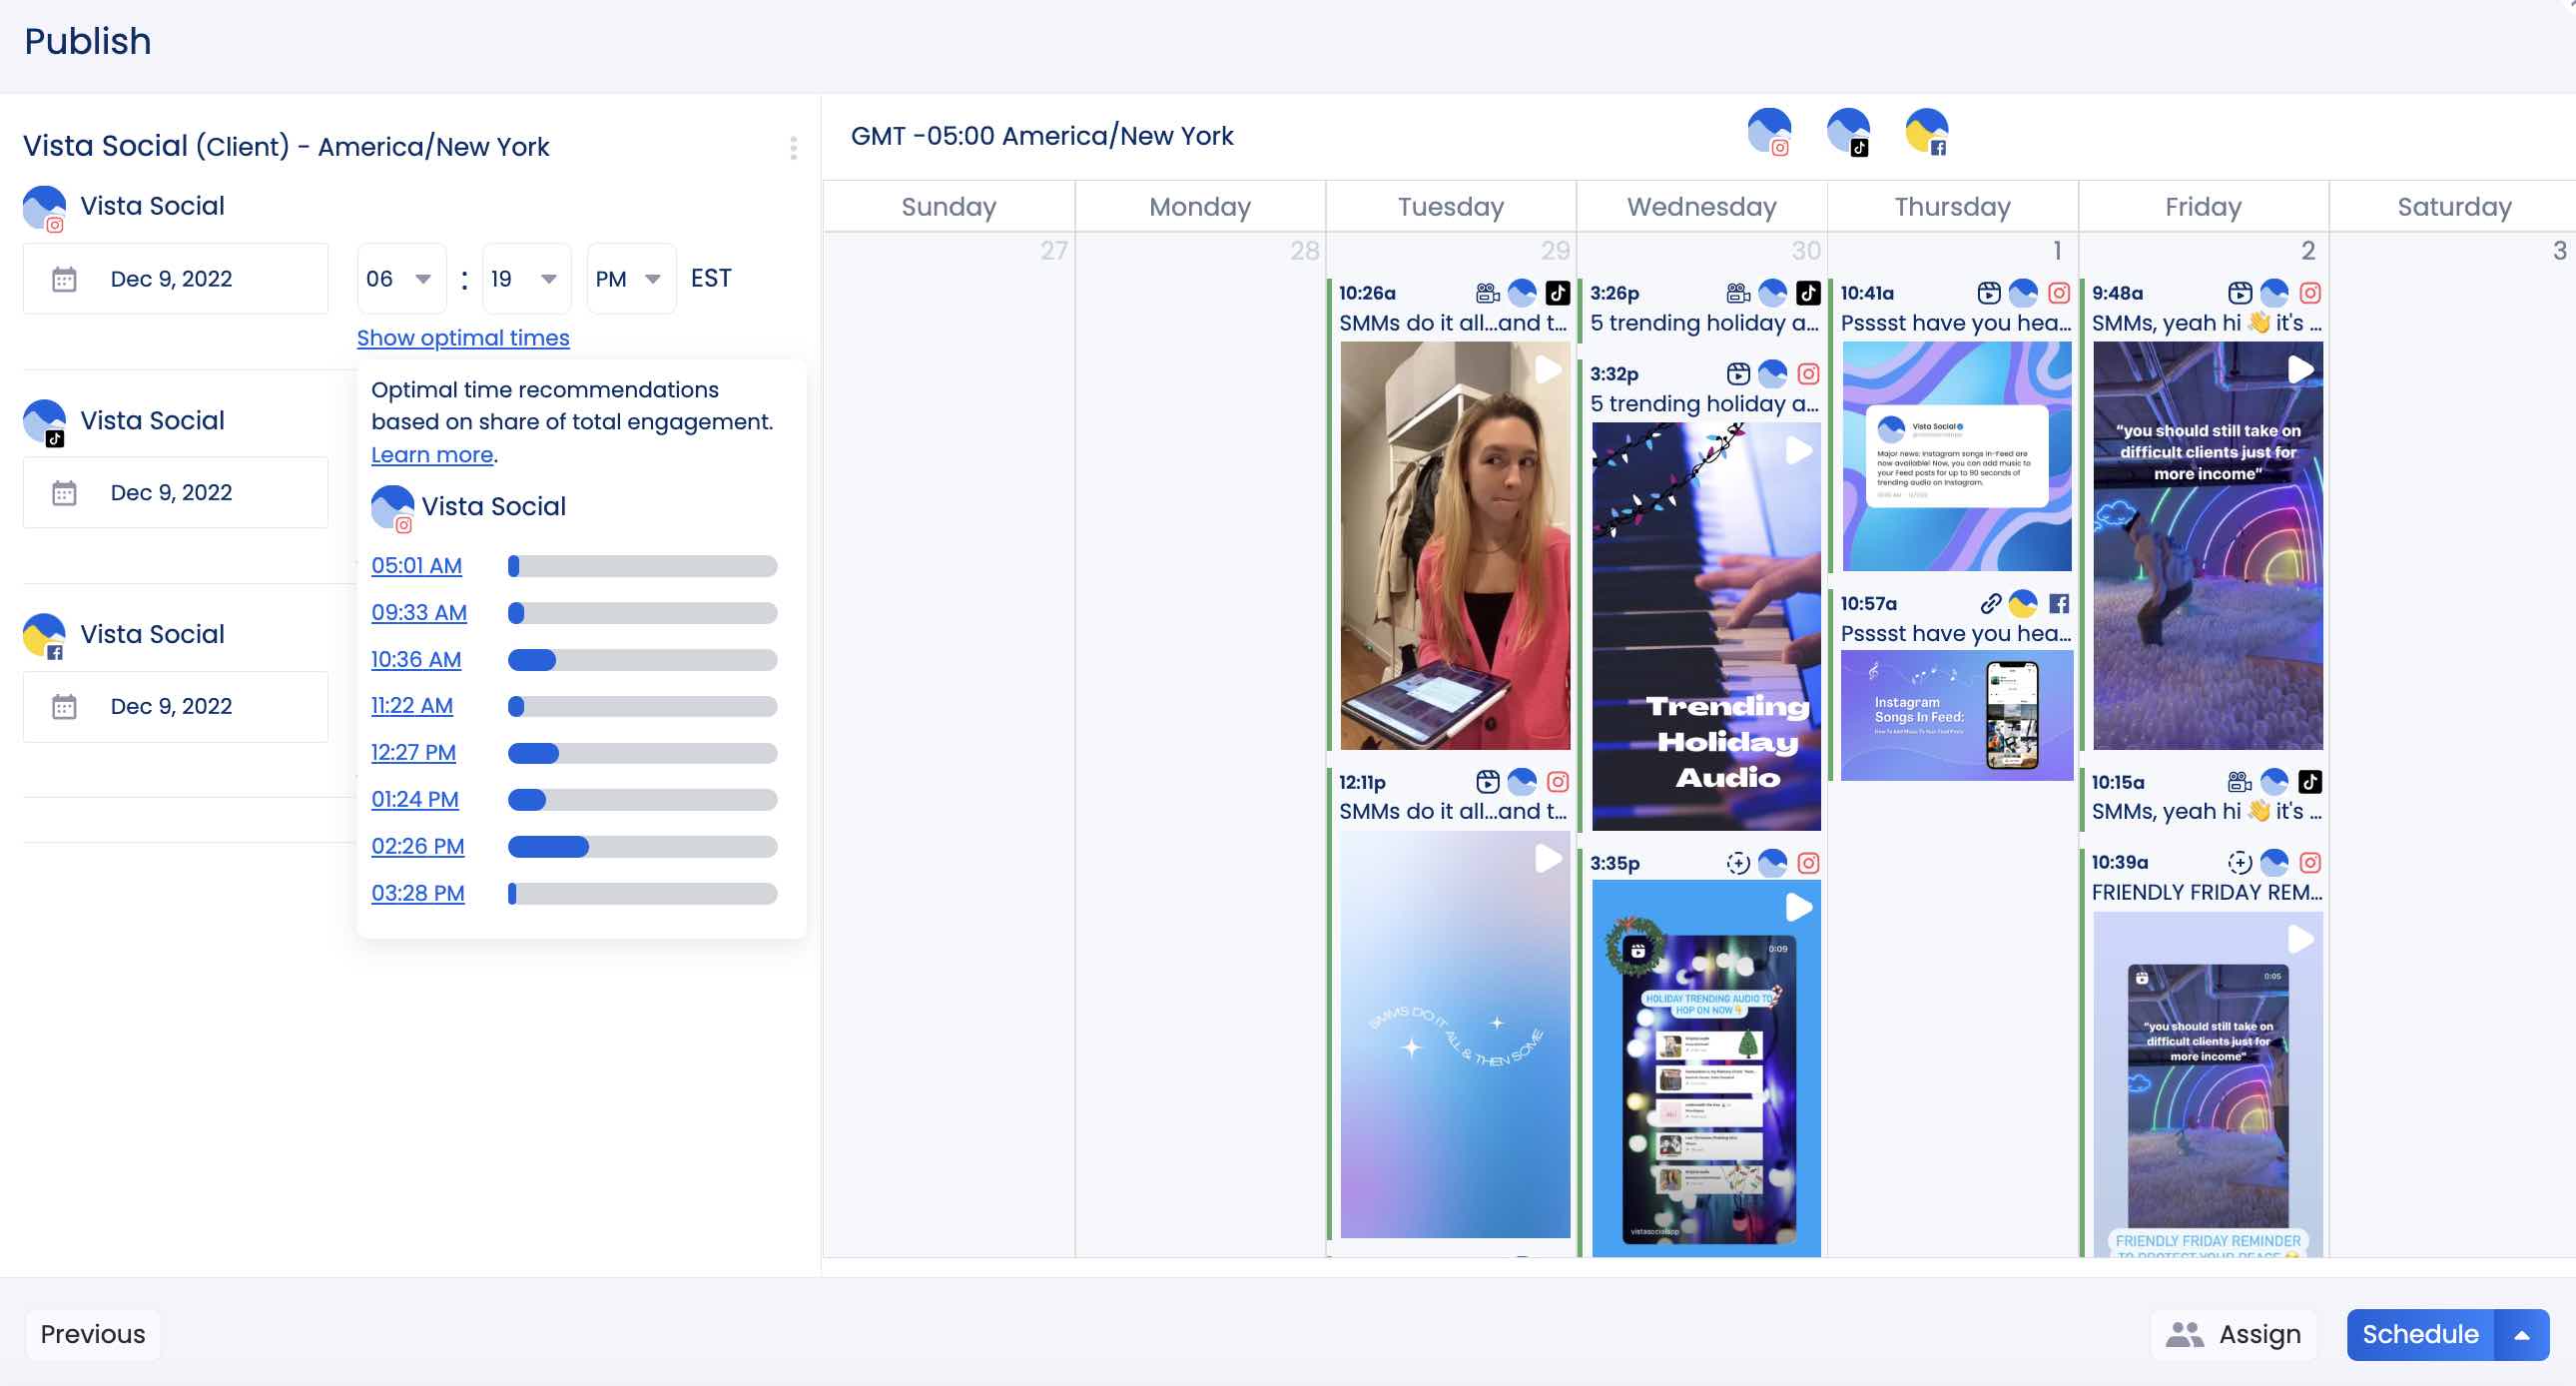2576x1386 pixels.
Task: Open the hour dropdown showing 06
Action: click(400, 279)
